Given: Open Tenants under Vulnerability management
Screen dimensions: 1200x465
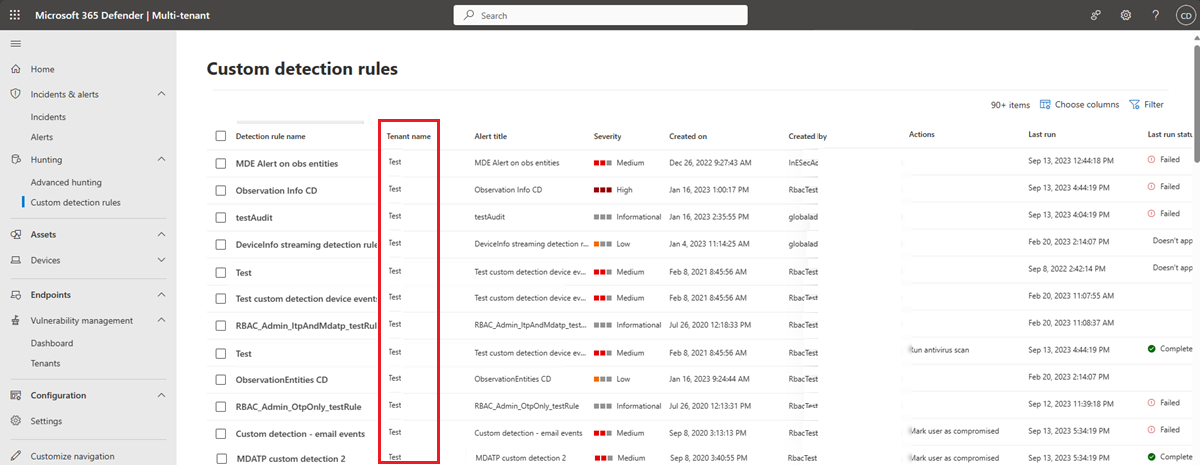Looking at the screenshot, I should coord(46,363).
